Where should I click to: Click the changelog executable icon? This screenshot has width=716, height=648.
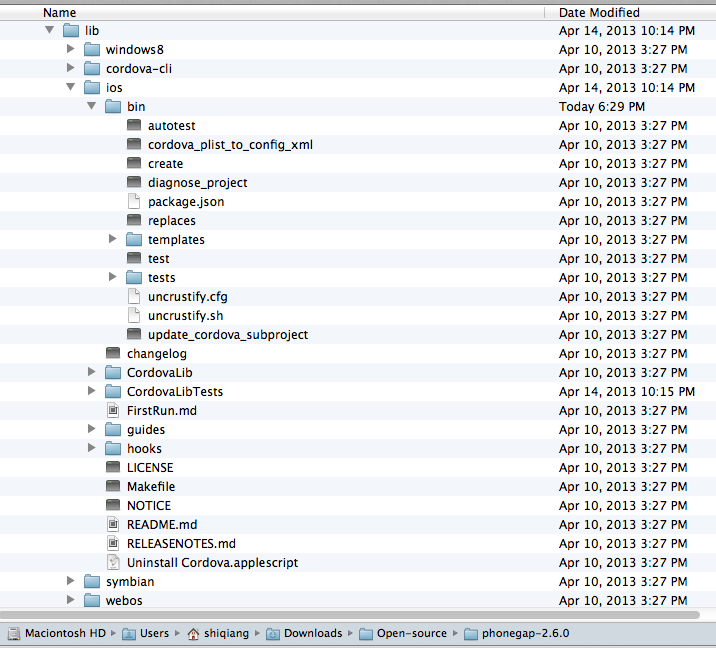tap(113, 353)
